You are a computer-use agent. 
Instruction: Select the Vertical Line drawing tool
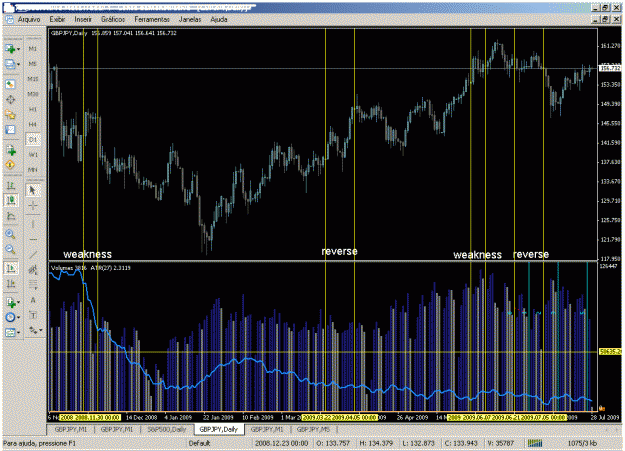pos(33,225)
